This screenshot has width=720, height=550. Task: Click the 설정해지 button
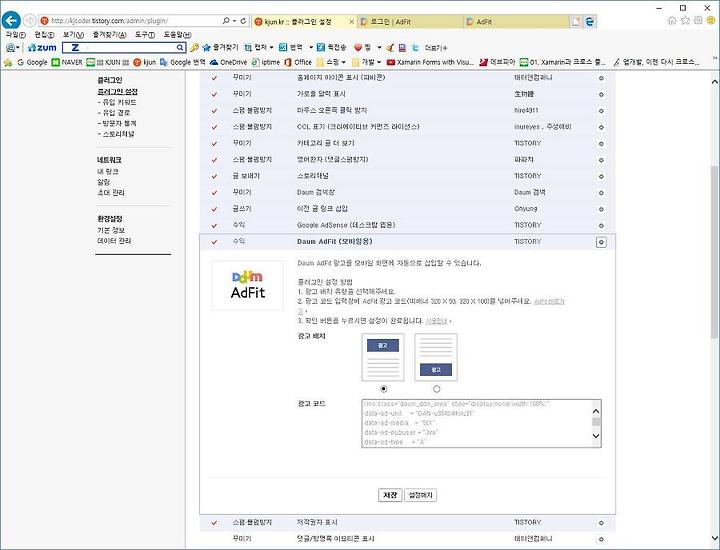(421, 495)
